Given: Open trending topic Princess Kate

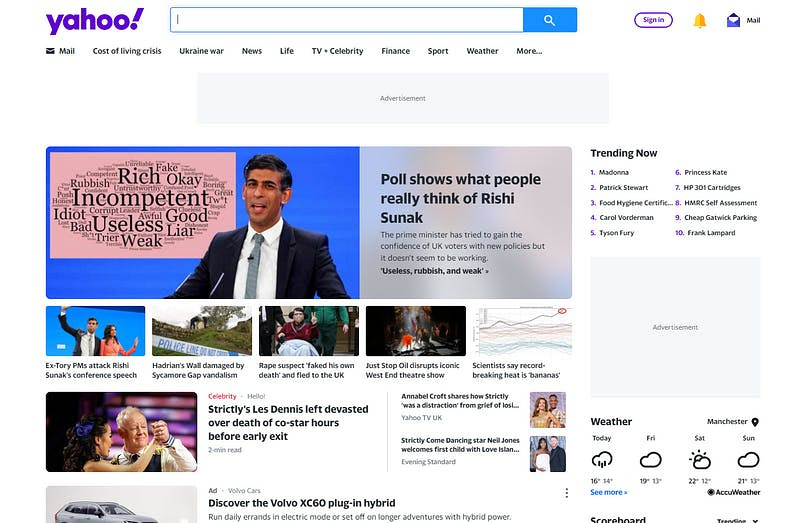Looking at the screenshot, I should pyautogui.click(x=706, y=172).
